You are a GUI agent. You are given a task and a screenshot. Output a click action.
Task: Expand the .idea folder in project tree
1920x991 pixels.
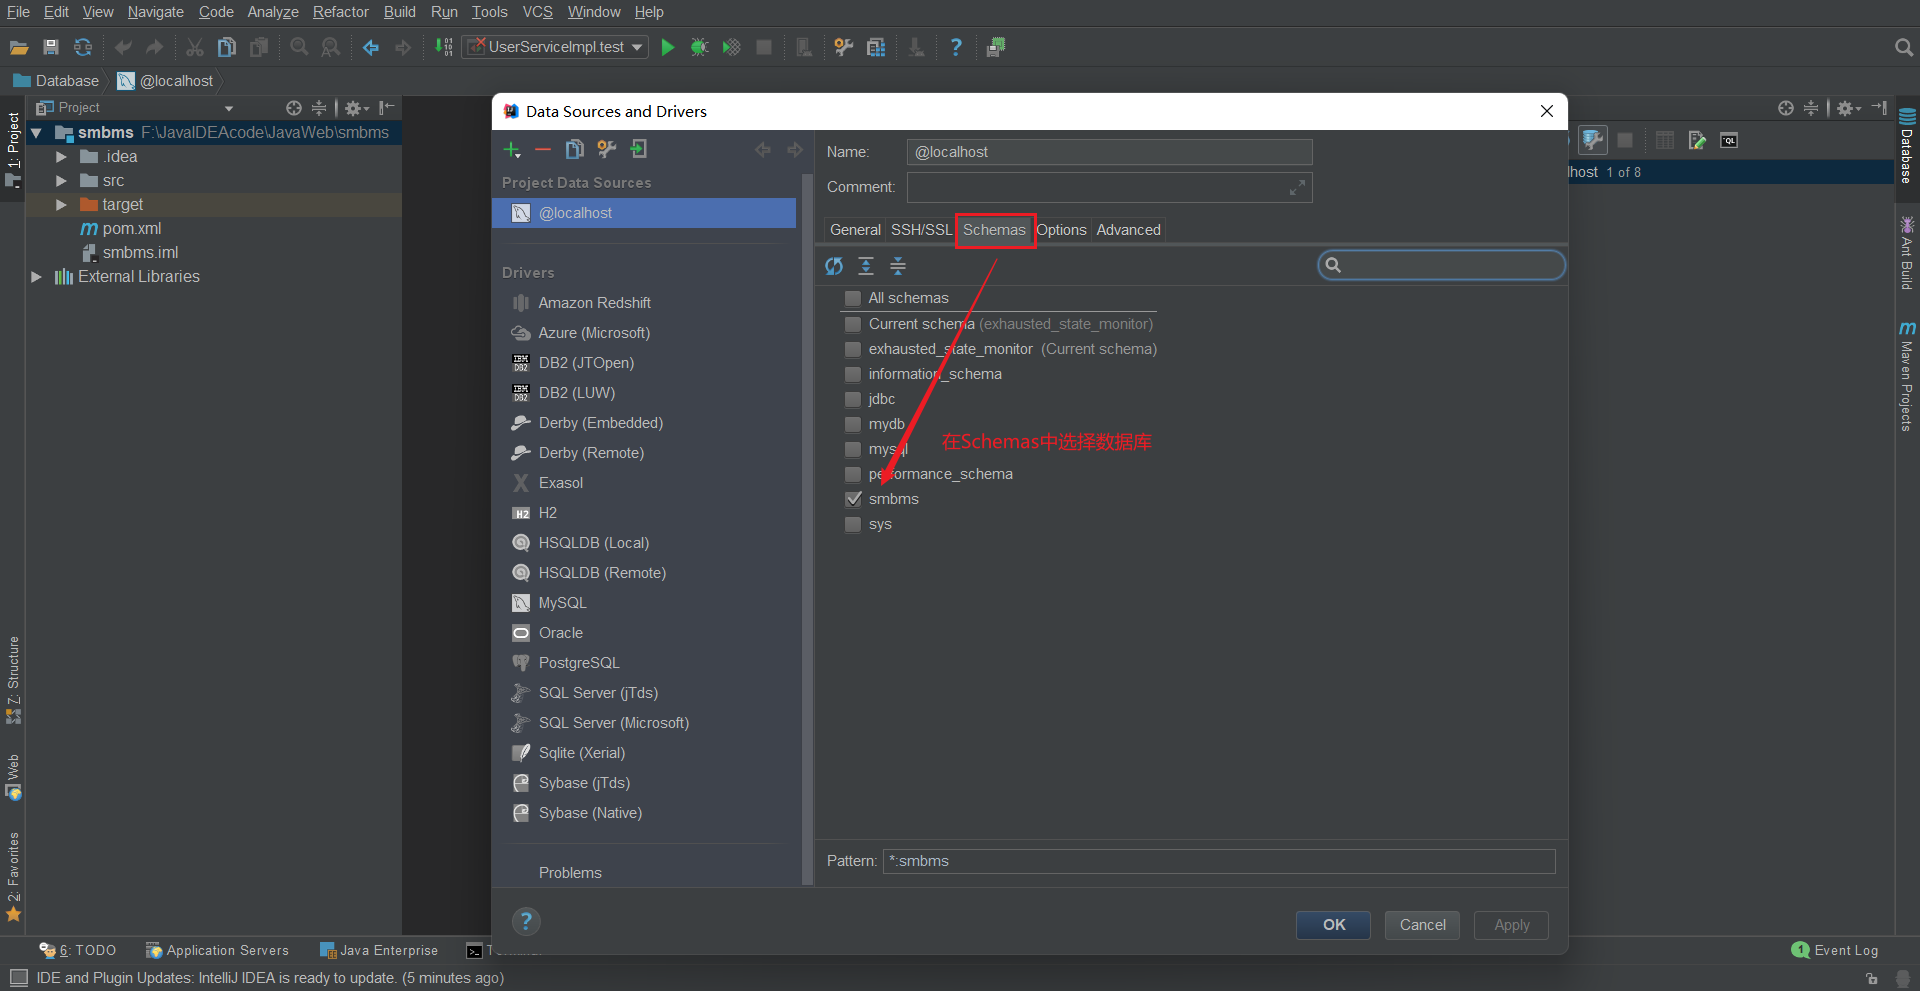[61, 157]
